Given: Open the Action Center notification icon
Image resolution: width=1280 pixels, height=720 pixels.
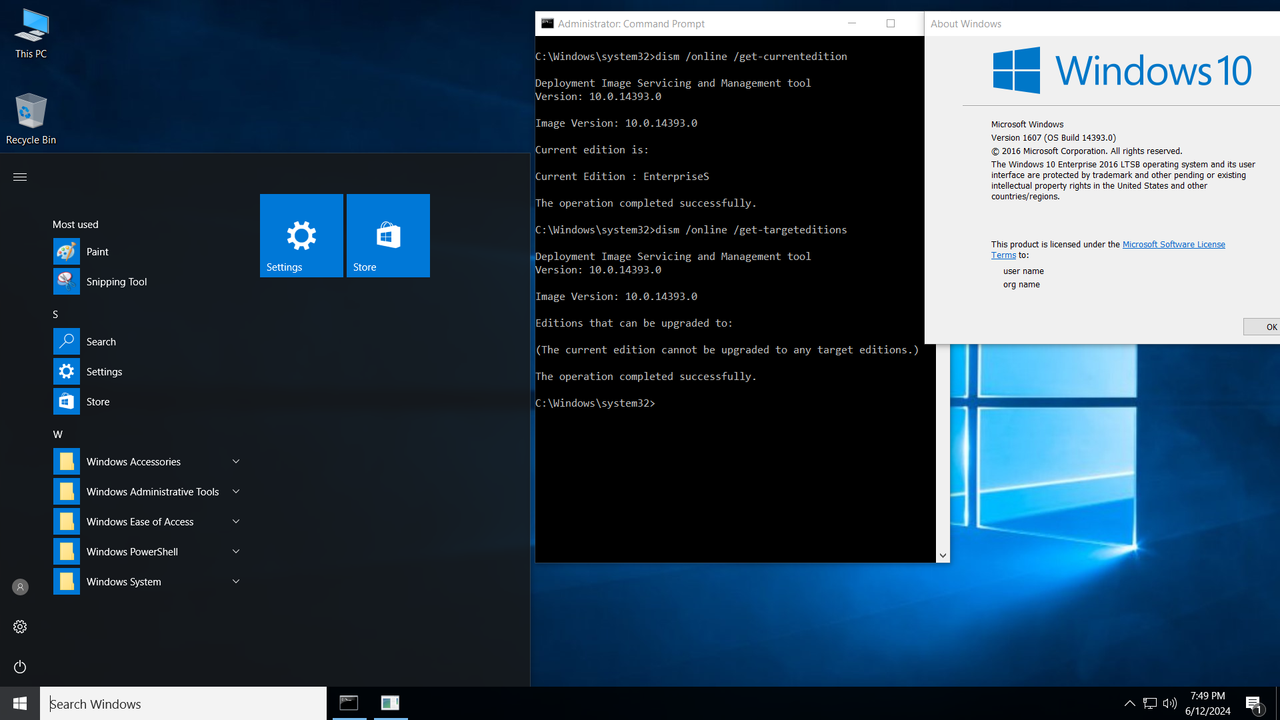Looking at the screenshot, I should click(x=1254, y=704).
